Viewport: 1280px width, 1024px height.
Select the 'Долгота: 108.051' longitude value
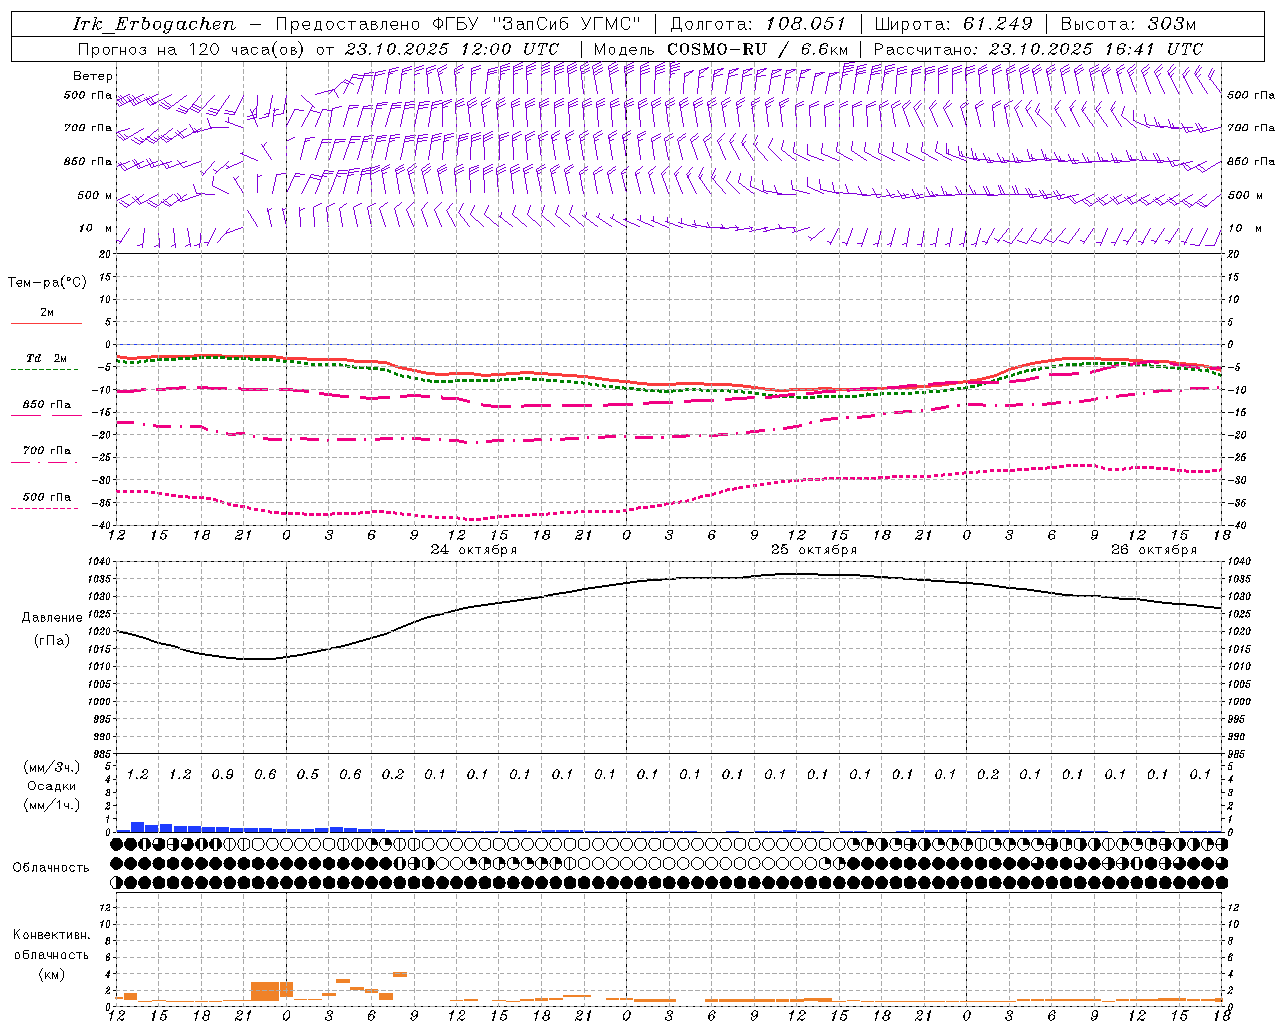[x=758, y=24]
